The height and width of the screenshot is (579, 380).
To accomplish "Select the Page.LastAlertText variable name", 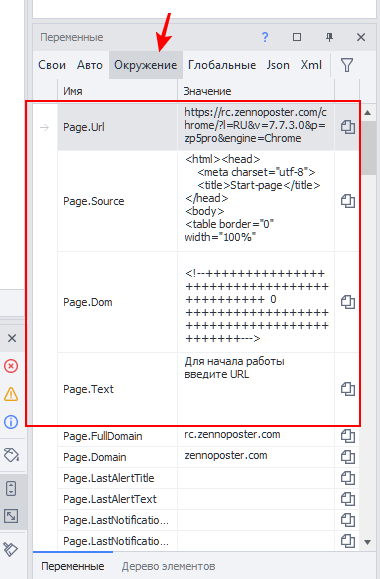I will (110, 499).
